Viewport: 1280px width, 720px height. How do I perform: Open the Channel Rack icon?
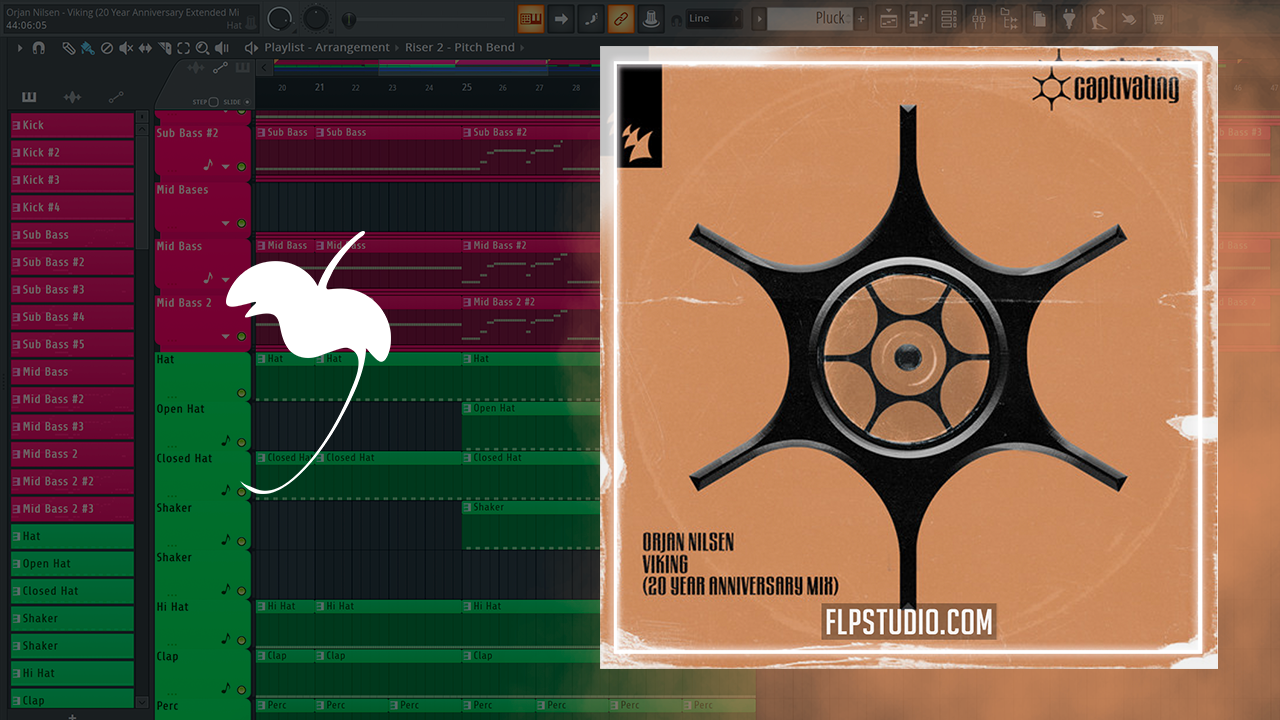[x=948, y=18]
